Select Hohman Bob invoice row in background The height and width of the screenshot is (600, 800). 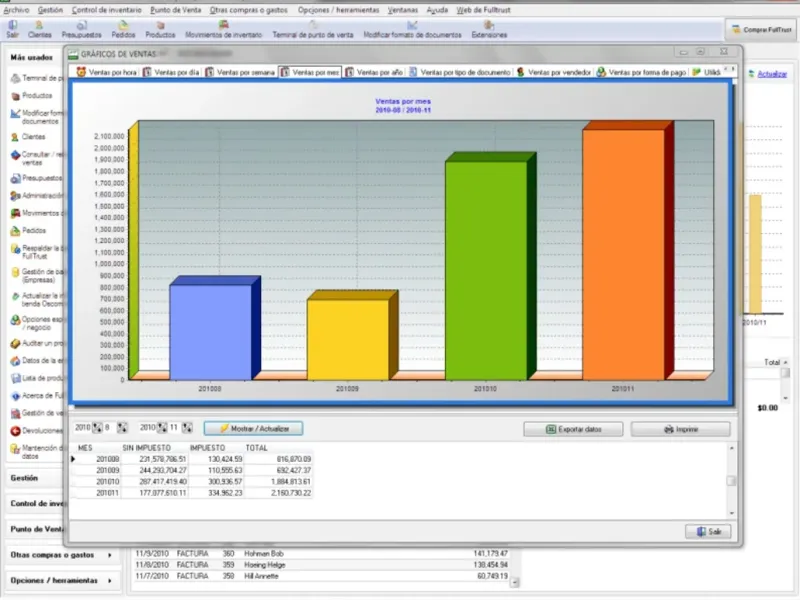point(321,554)
